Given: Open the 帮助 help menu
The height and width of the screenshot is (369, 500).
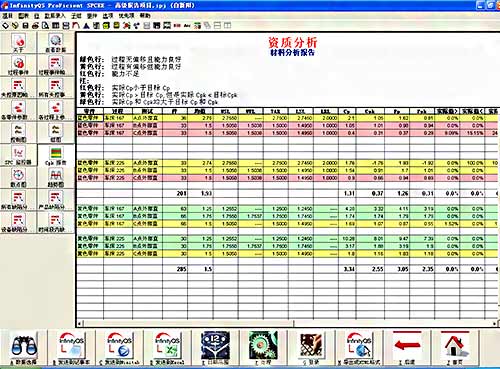Looking at the screenshot, I should pos(145,16).
